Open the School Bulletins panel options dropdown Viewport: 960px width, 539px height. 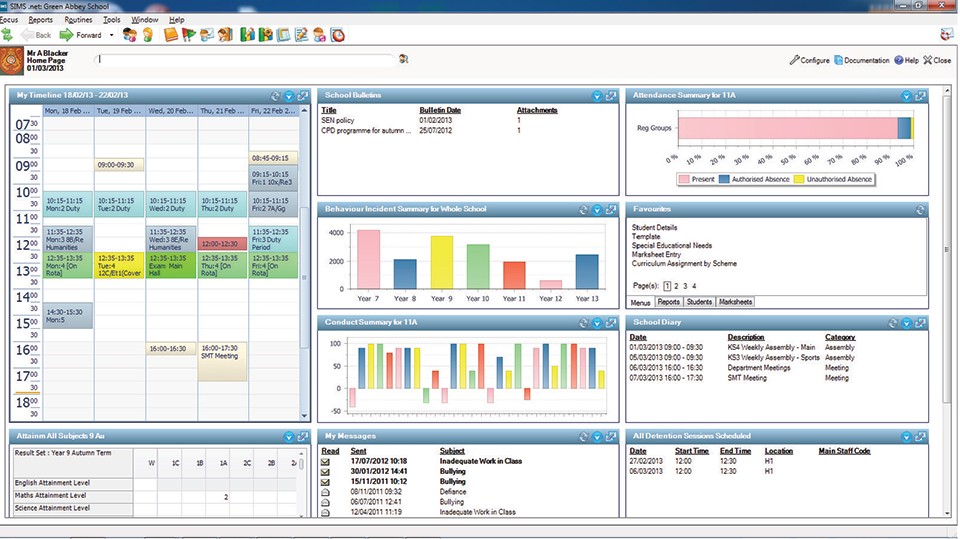(598, 96)
